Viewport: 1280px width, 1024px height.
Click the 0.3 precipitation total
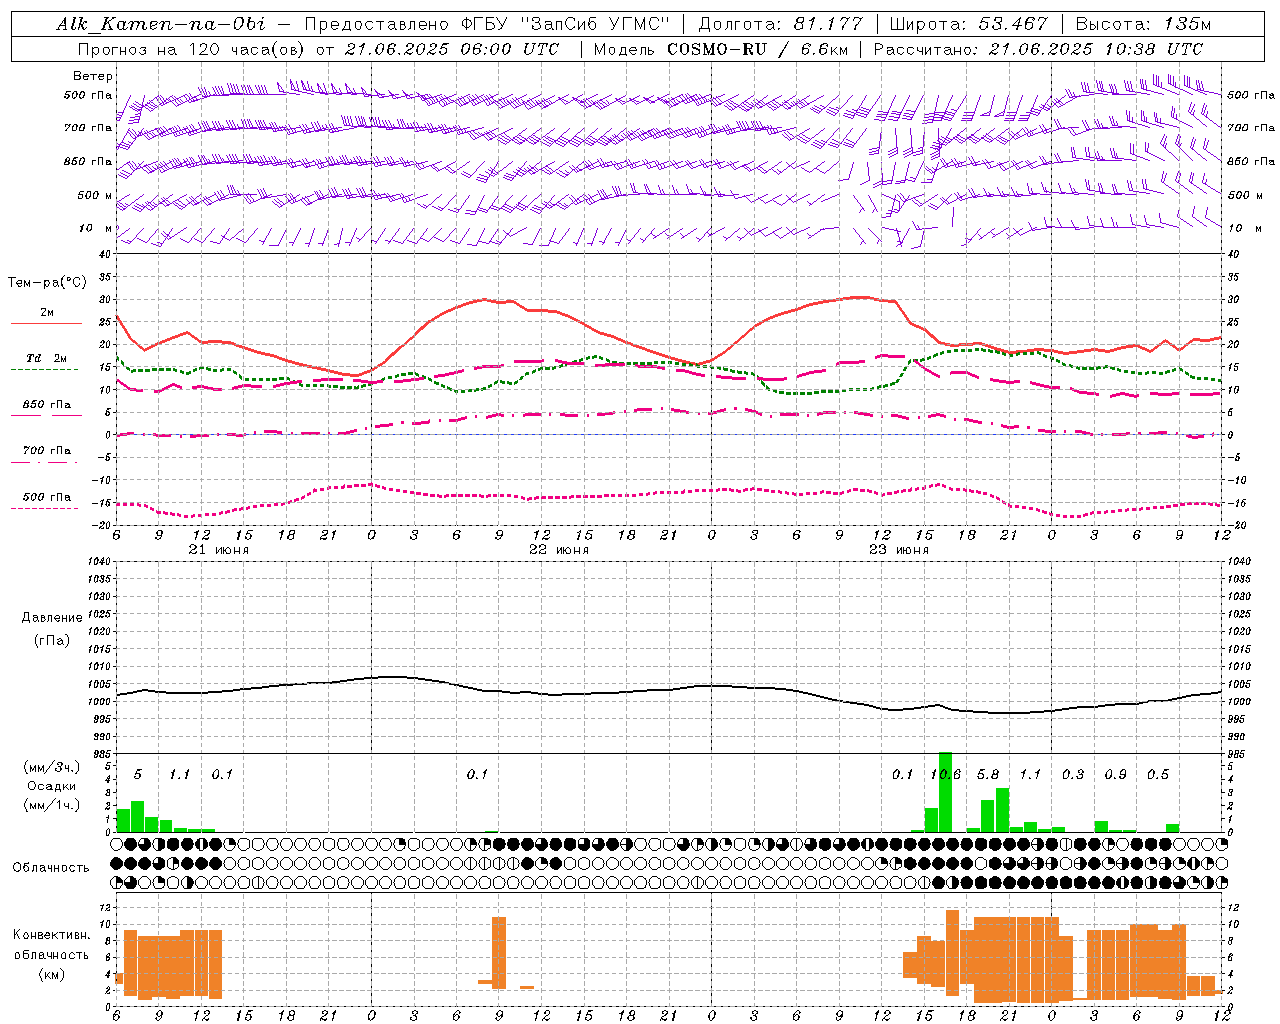pos(1073,775)
